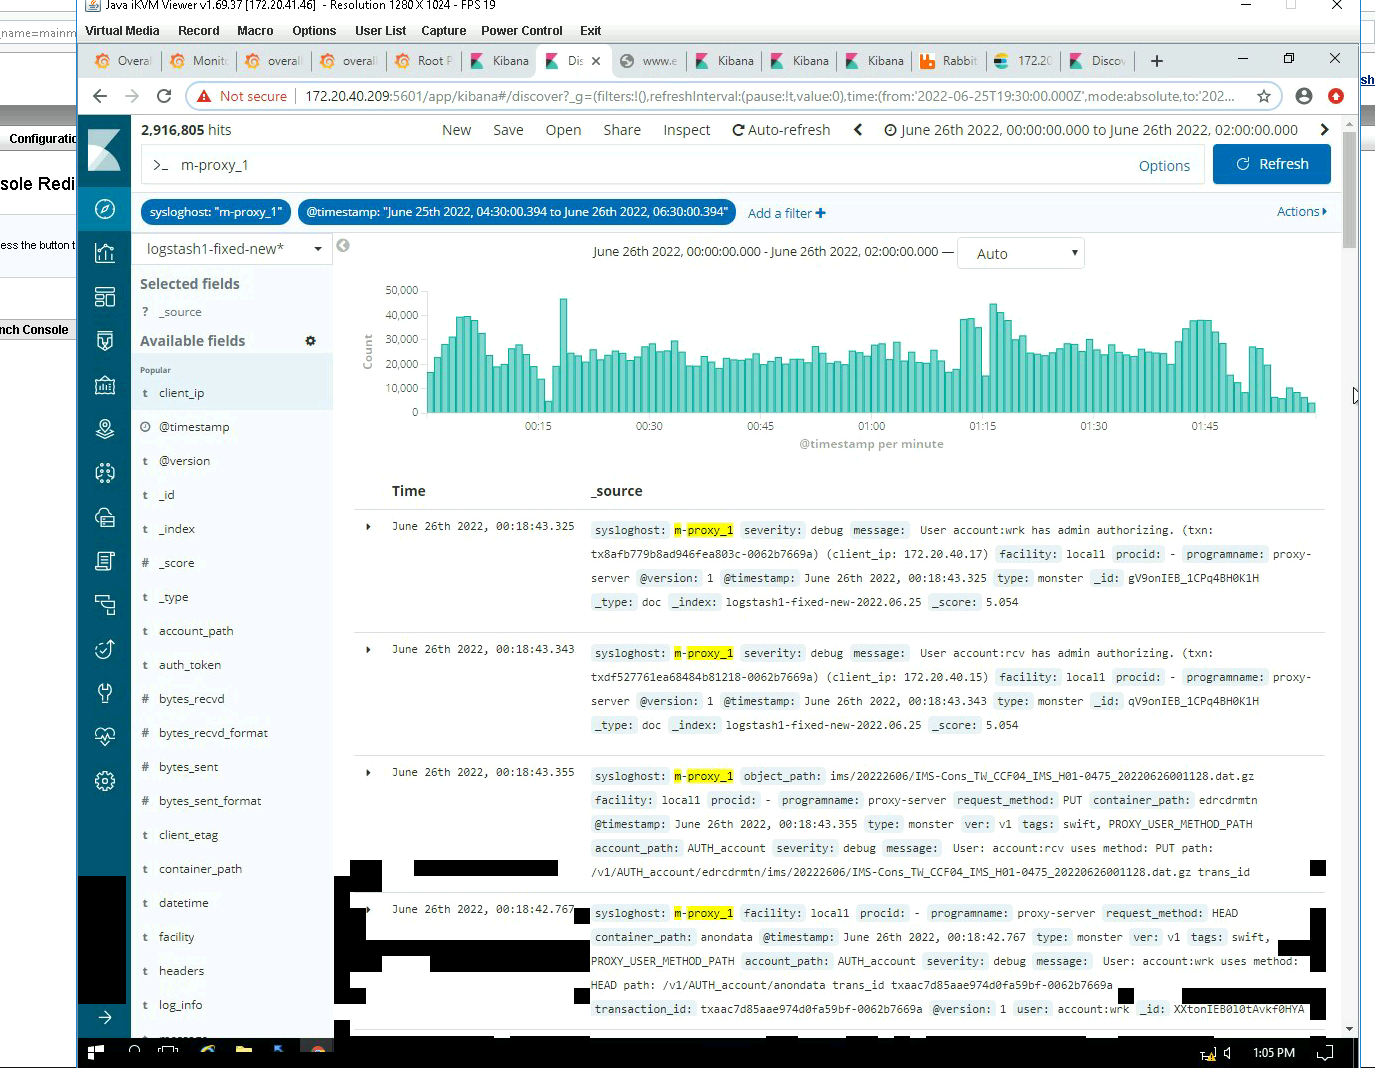
Task: Shift time range forward with right chevron
Action: pyautogui.click(x=1325, y=130)
